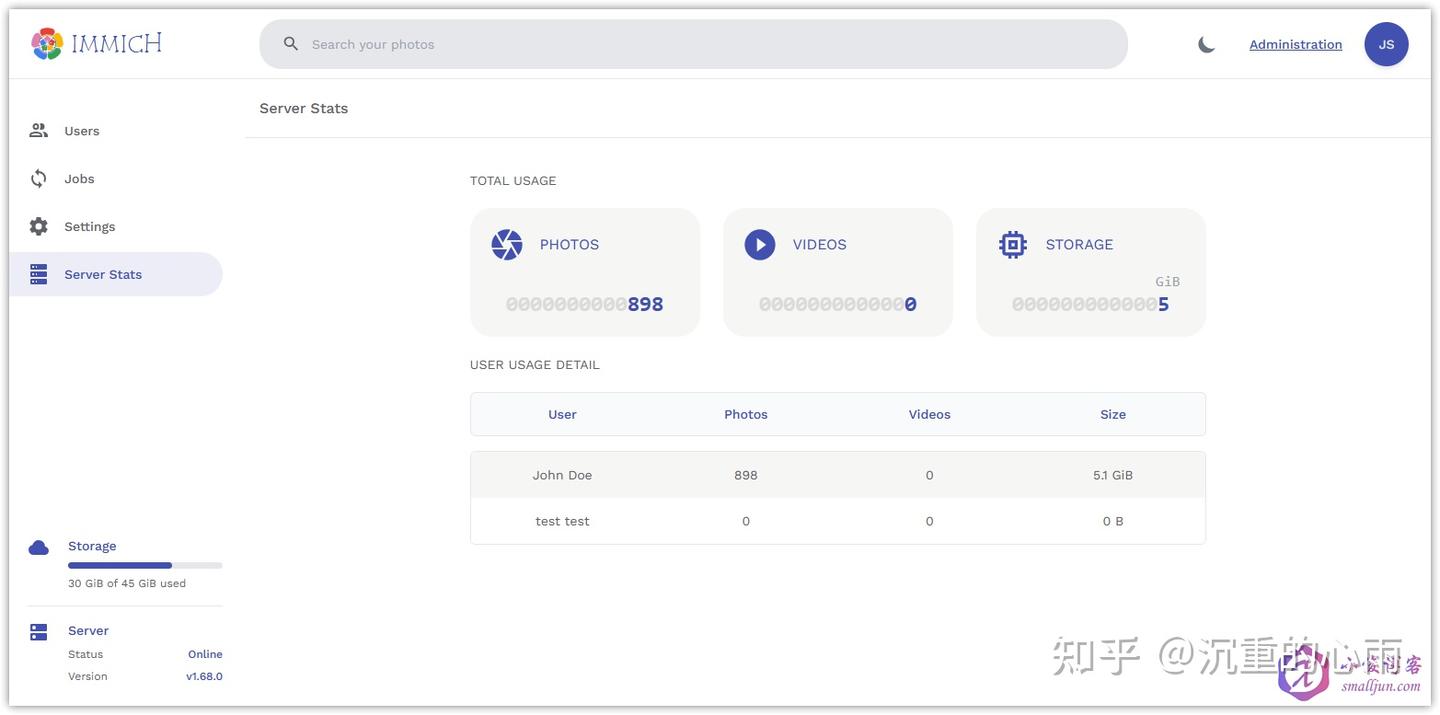The width and height of the screenshot is (1440, 715).
Task: Open the JS user avatar menu
Action: click(x=1386, y=44)
